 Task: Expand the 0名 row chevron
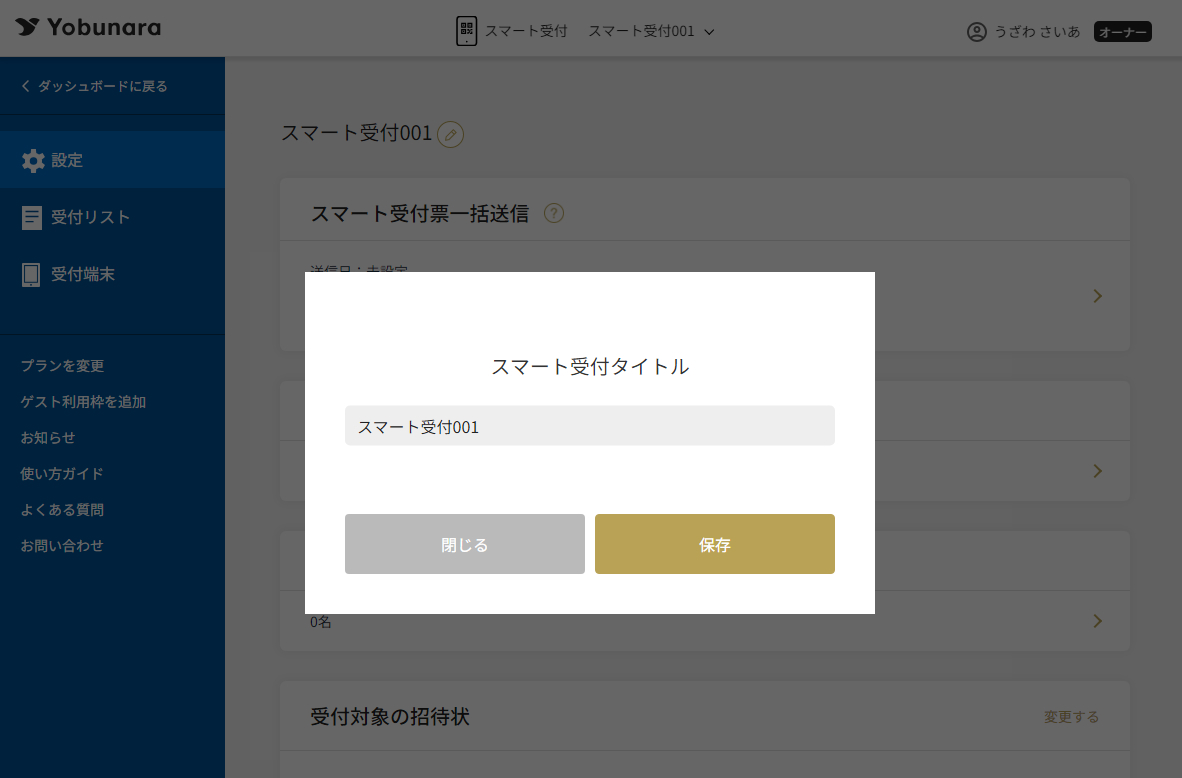coord(1098,620)
